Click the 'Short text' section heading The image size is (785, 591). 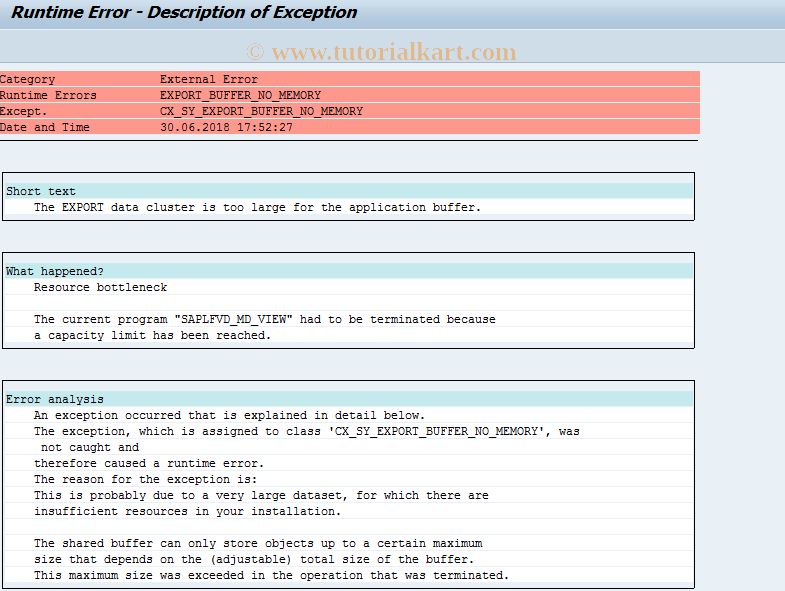pyautogui.click(x=41, y=191)
